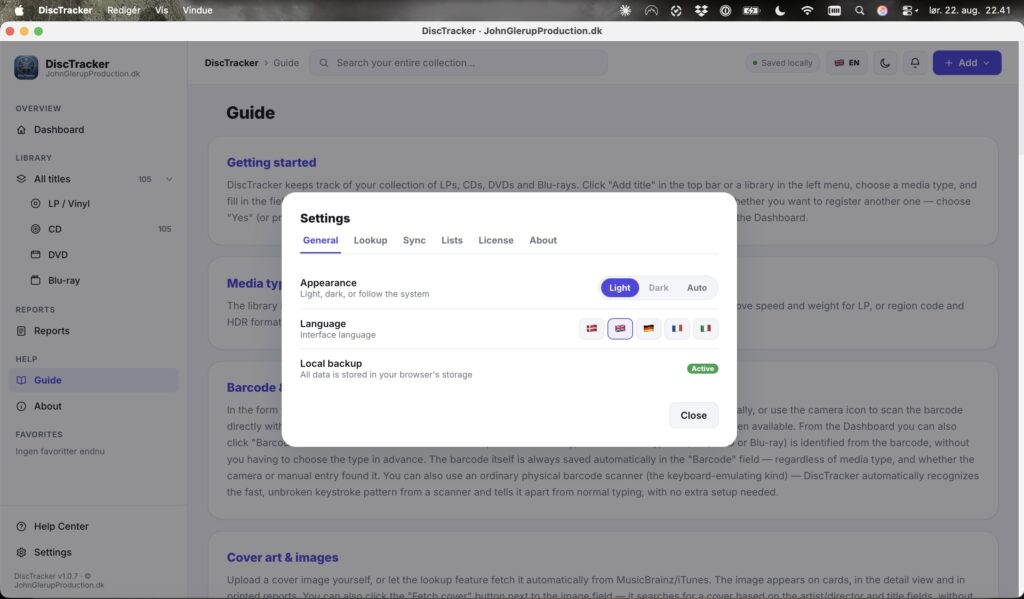Image resolution: width=1024 pixels, height=599 pixels.
Task: Open notifications with the bell icon
Action: pyautogui.click(x=915, y=63)
